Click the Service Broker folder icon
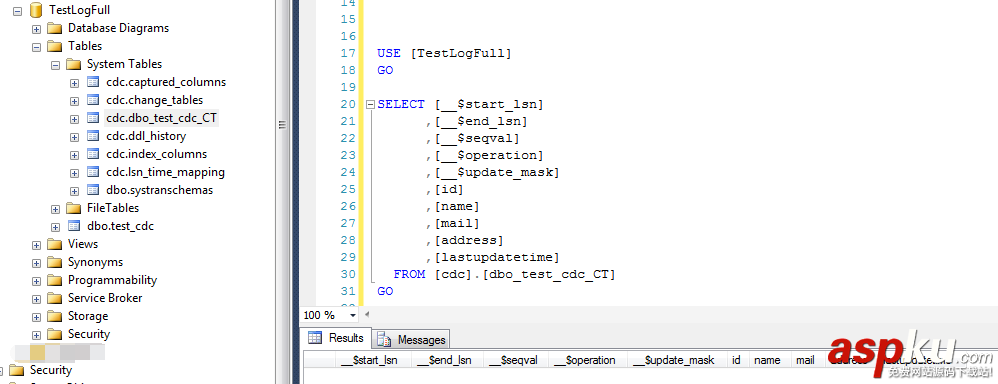 click(55, 298)
